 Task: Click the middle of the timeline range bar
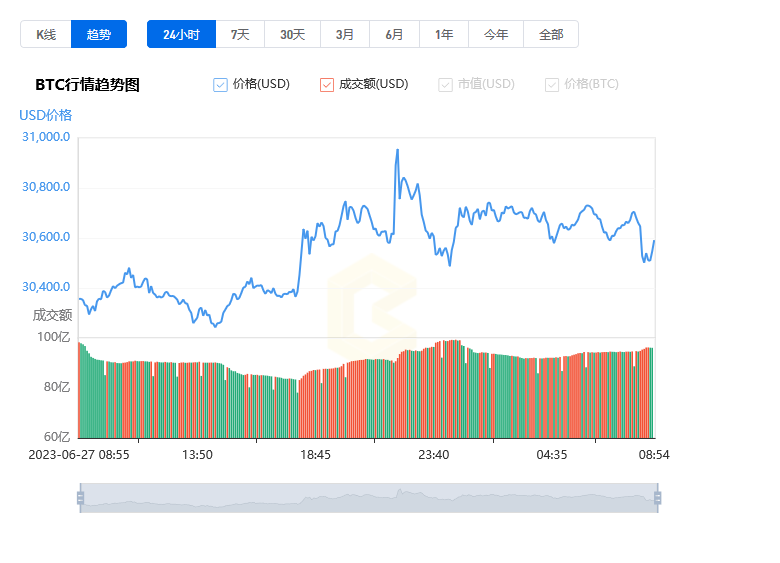[368, 498]
